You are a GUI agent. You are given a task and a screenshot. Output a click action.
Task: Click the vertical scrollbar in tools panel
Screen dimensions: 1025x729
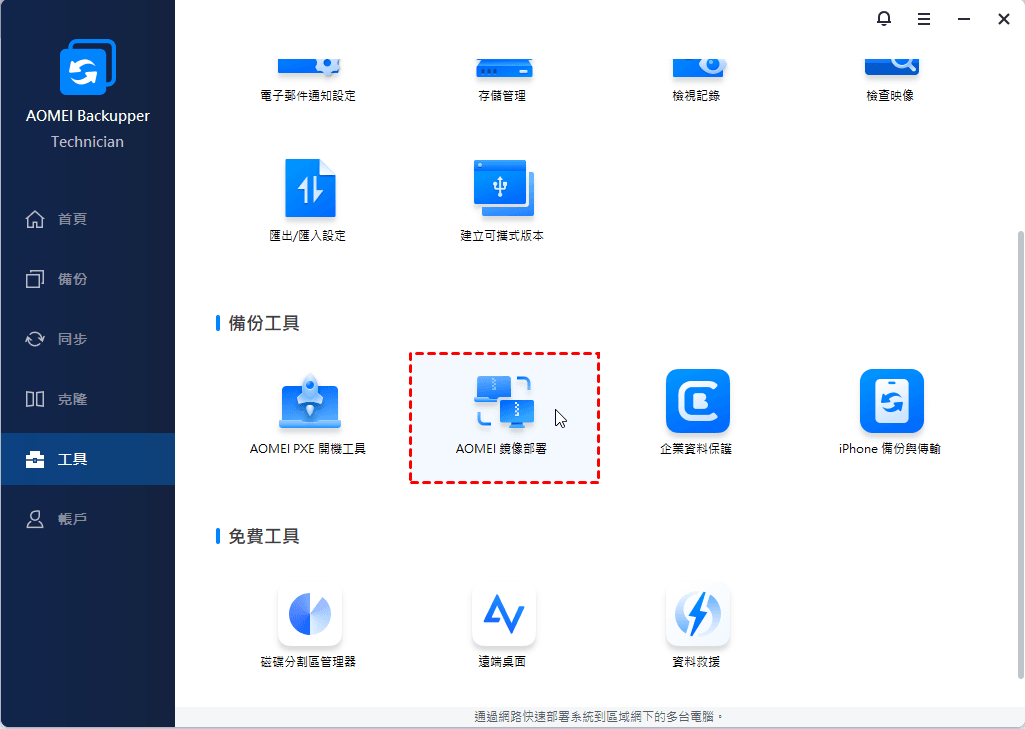(1020, 450)
